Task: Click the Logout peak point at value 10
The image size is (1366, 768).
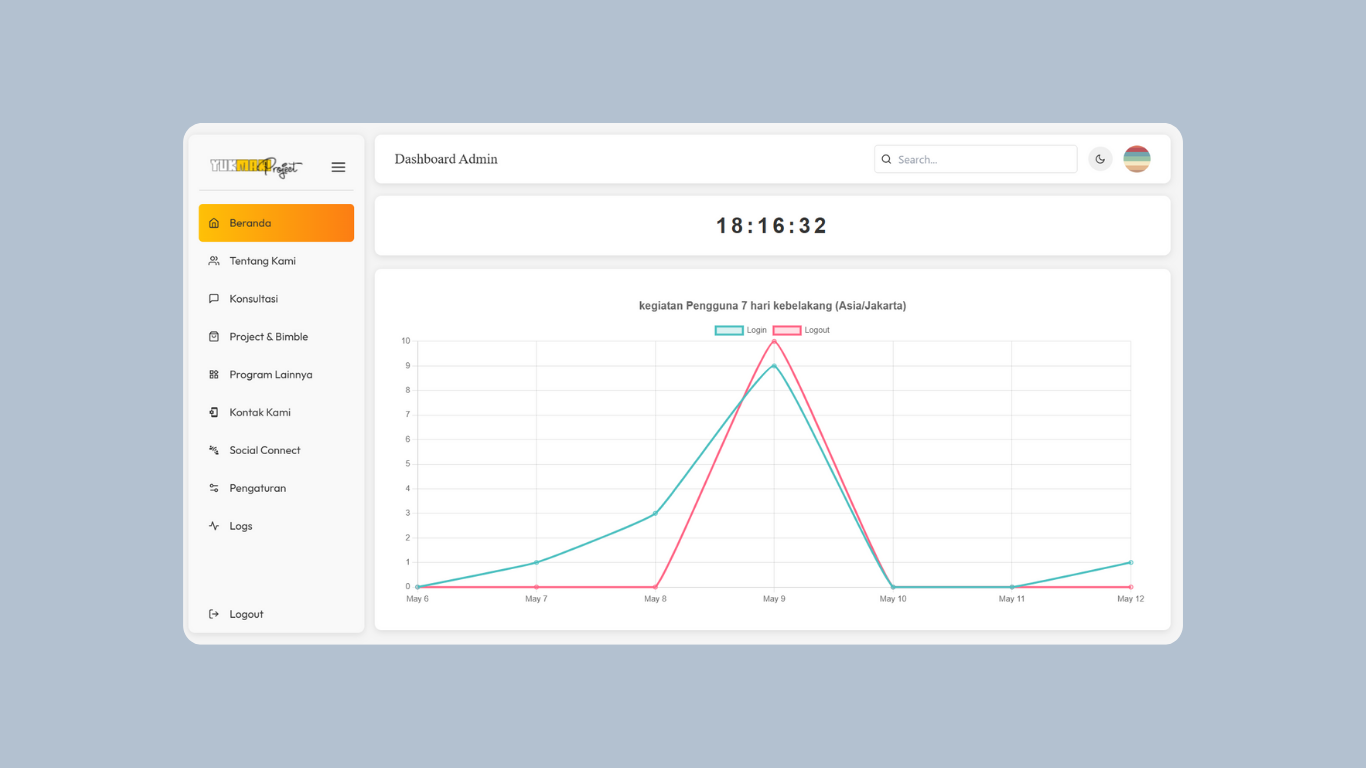Action: 774,341
